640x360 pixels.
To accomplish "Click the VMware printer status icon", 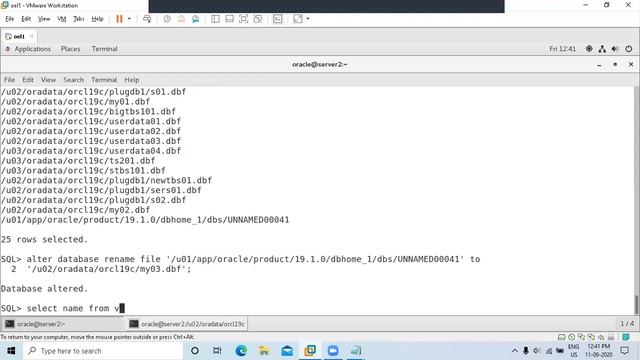I will click(x=611, y=337).
